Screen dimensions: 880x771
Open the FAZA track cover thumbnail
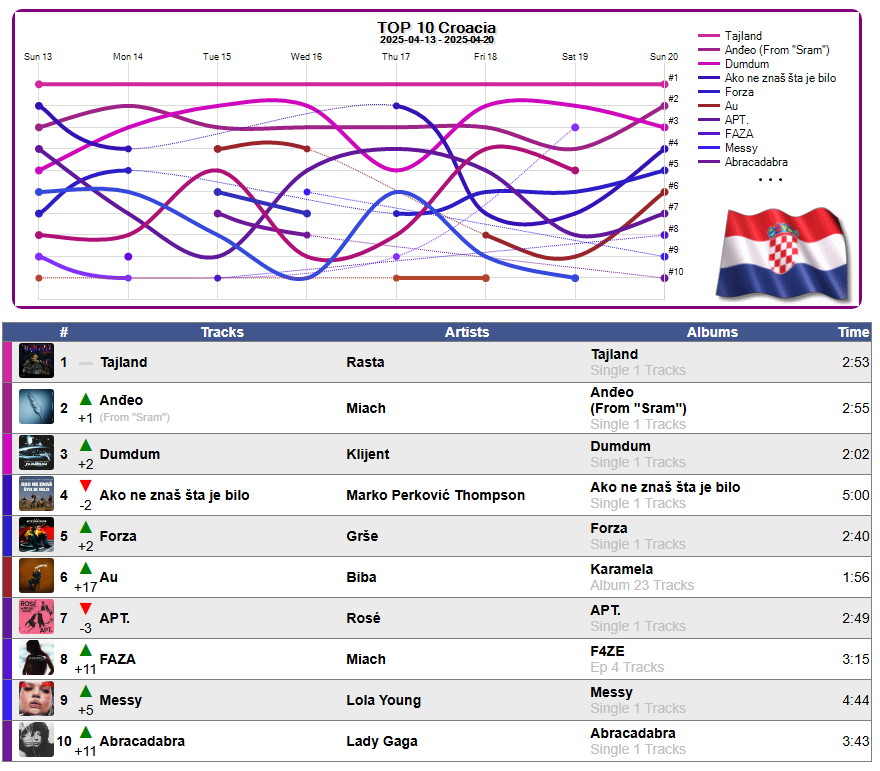coord(36,658)
